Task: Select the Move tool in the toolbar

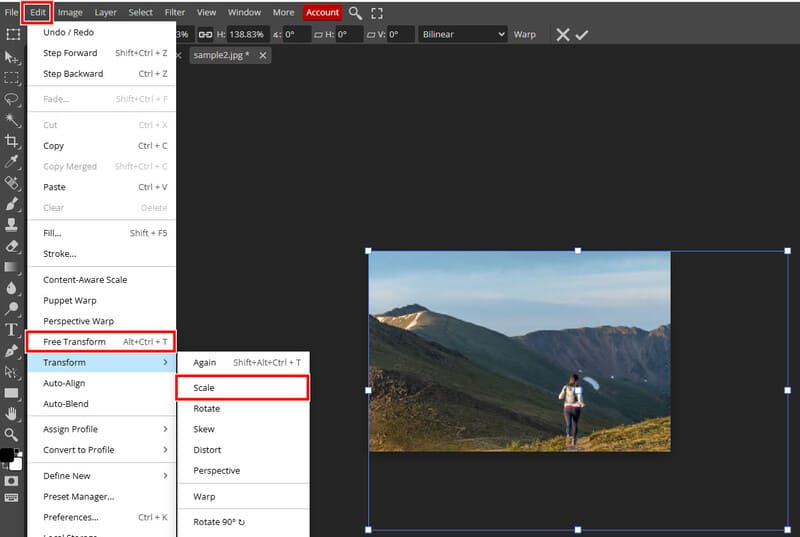Action: point(11,57)
